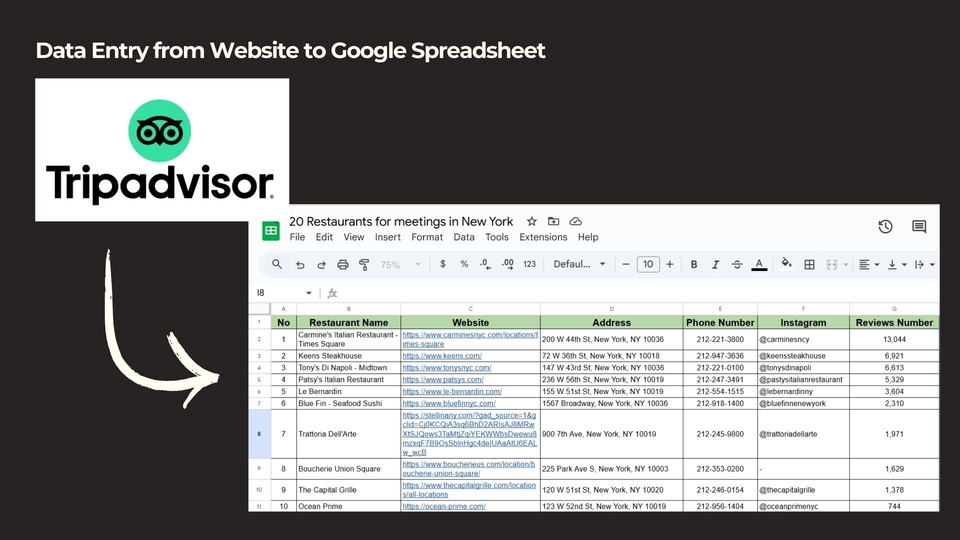960x540 pixels.
Task: Select the paint format tool
Action: click(x=364, y=264)
